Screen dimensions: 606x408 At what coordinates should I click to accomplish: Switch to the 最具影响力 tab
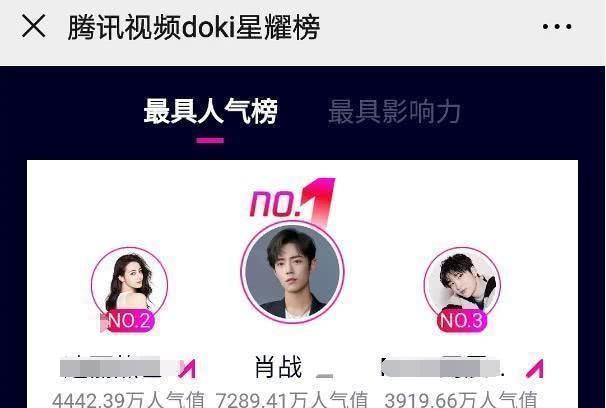coord(394,112)
